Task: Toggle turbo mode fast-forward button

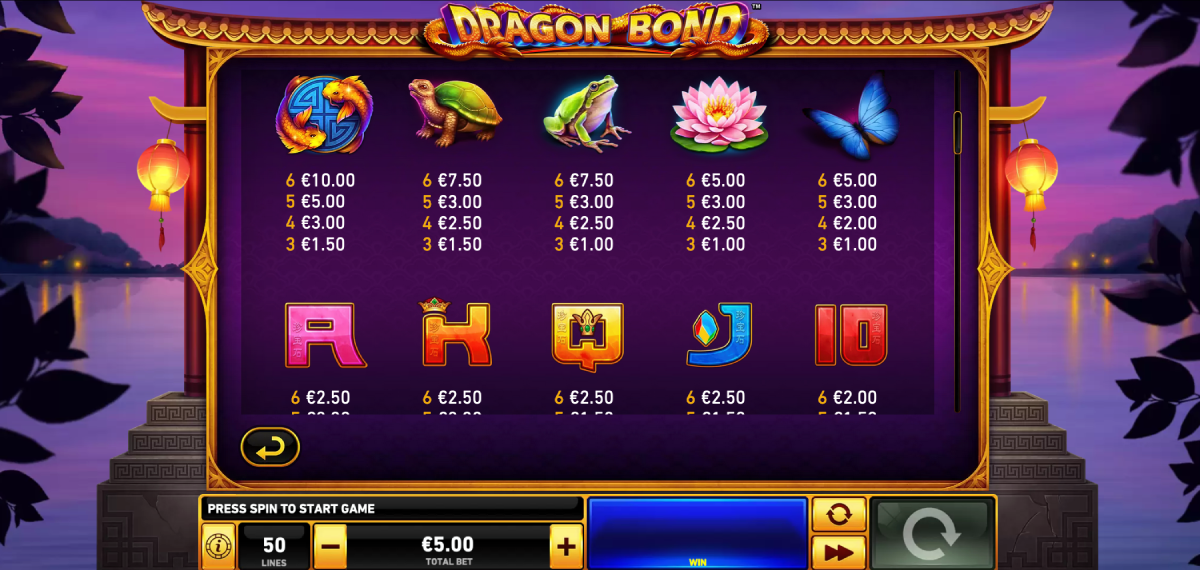Action: [839, 552]
